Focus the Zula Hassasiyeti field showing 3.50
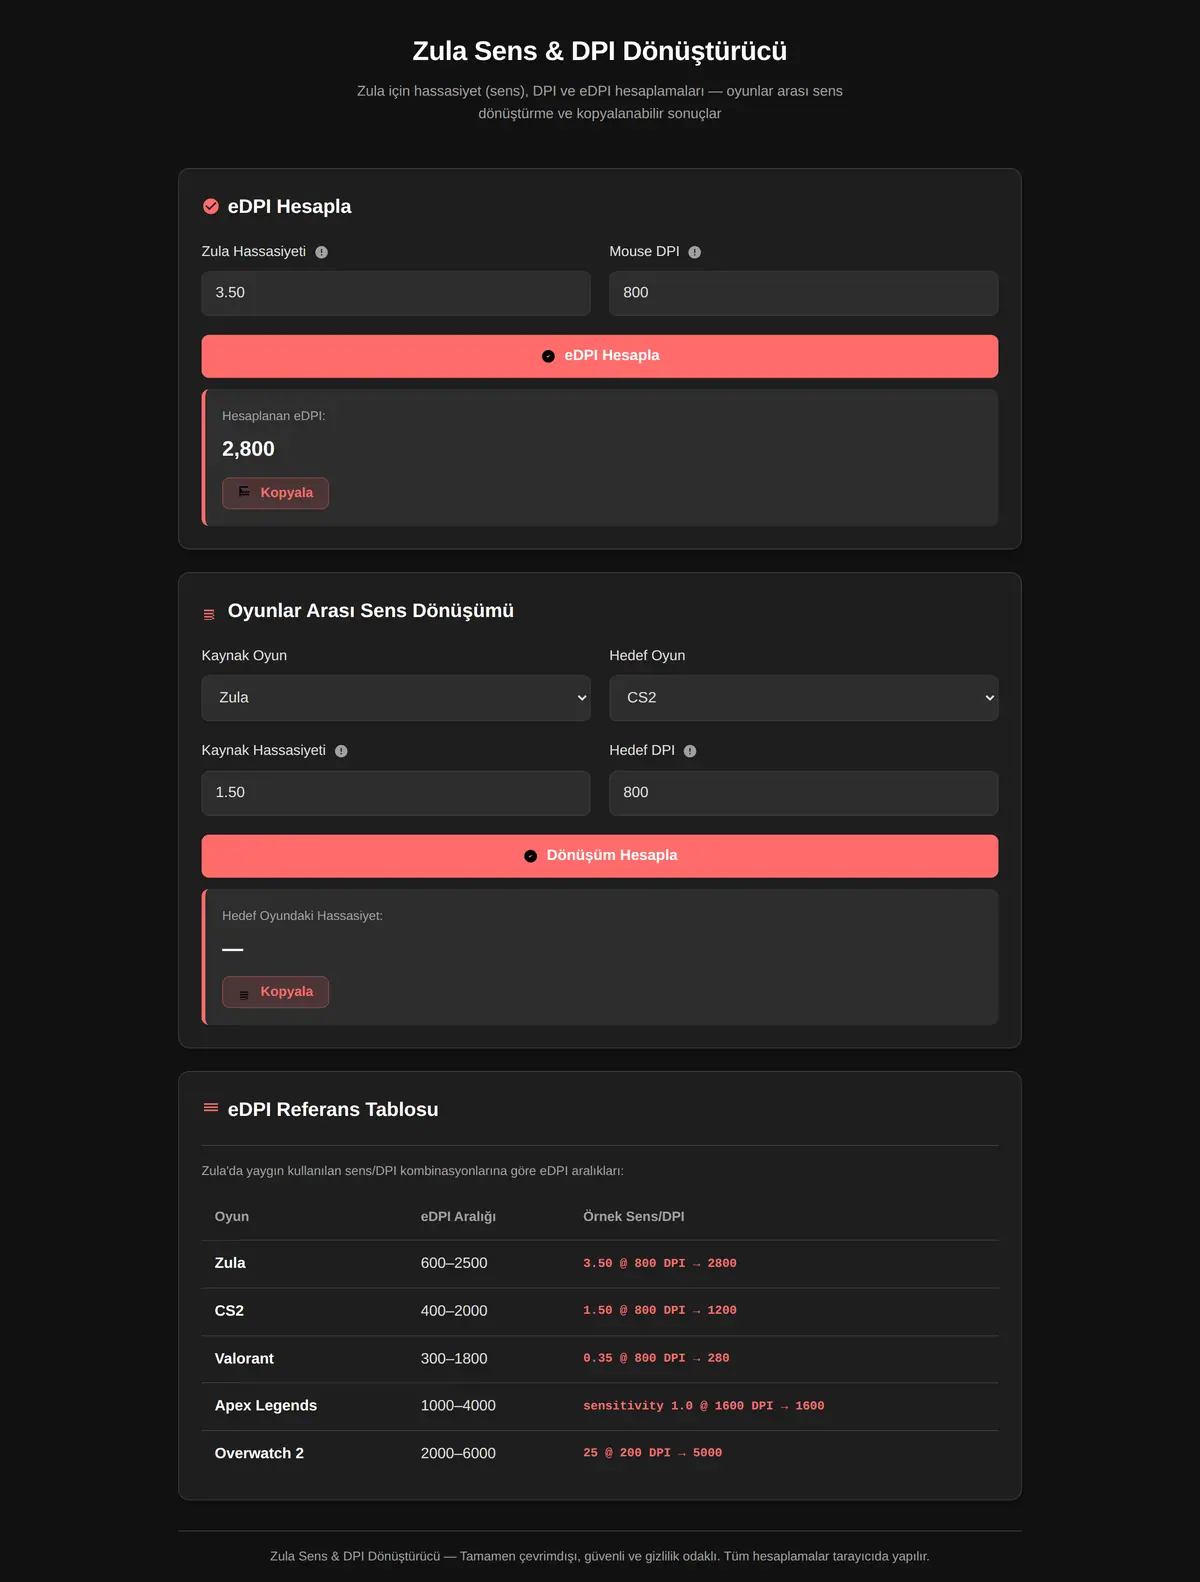 [396, 293]
